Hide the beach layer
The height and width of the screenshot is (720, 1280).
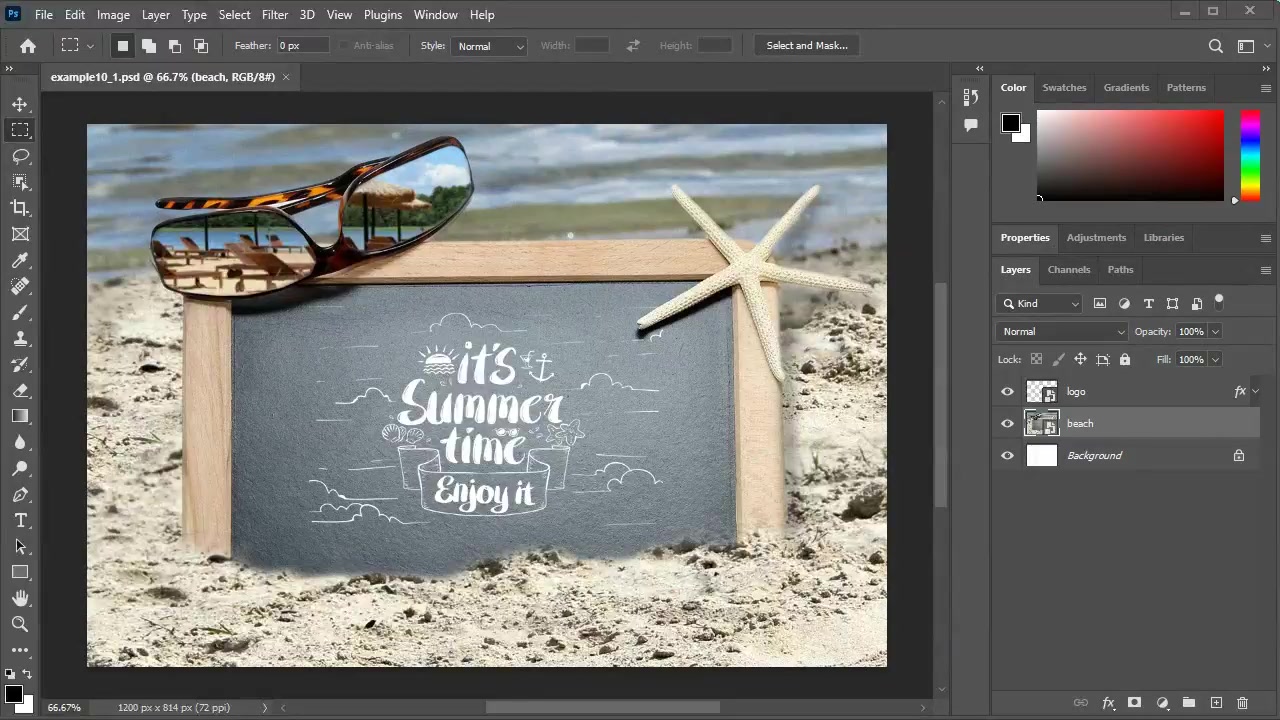pos(1007,424)
